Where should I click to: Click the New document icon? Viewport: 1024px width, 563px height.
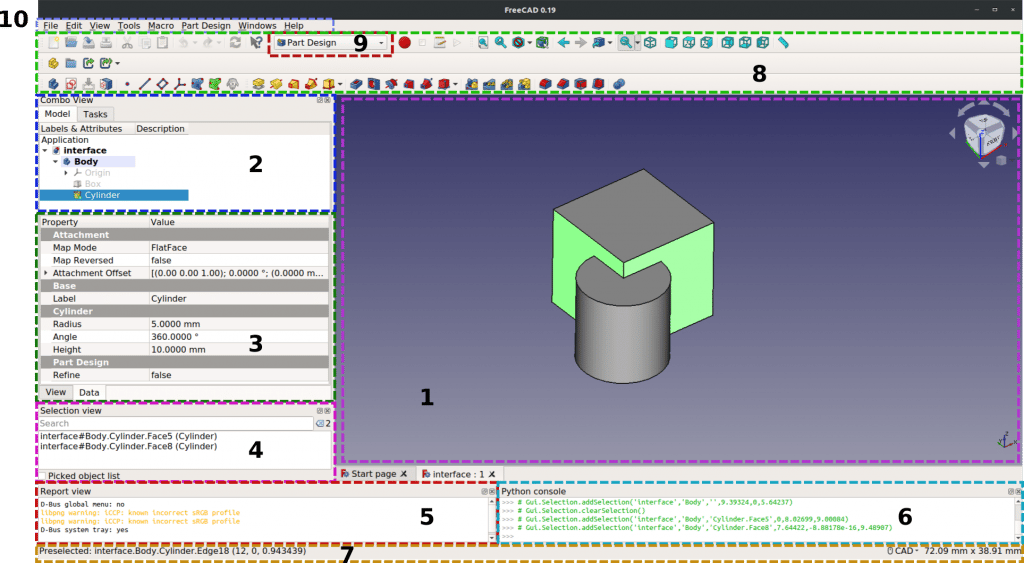53,42
